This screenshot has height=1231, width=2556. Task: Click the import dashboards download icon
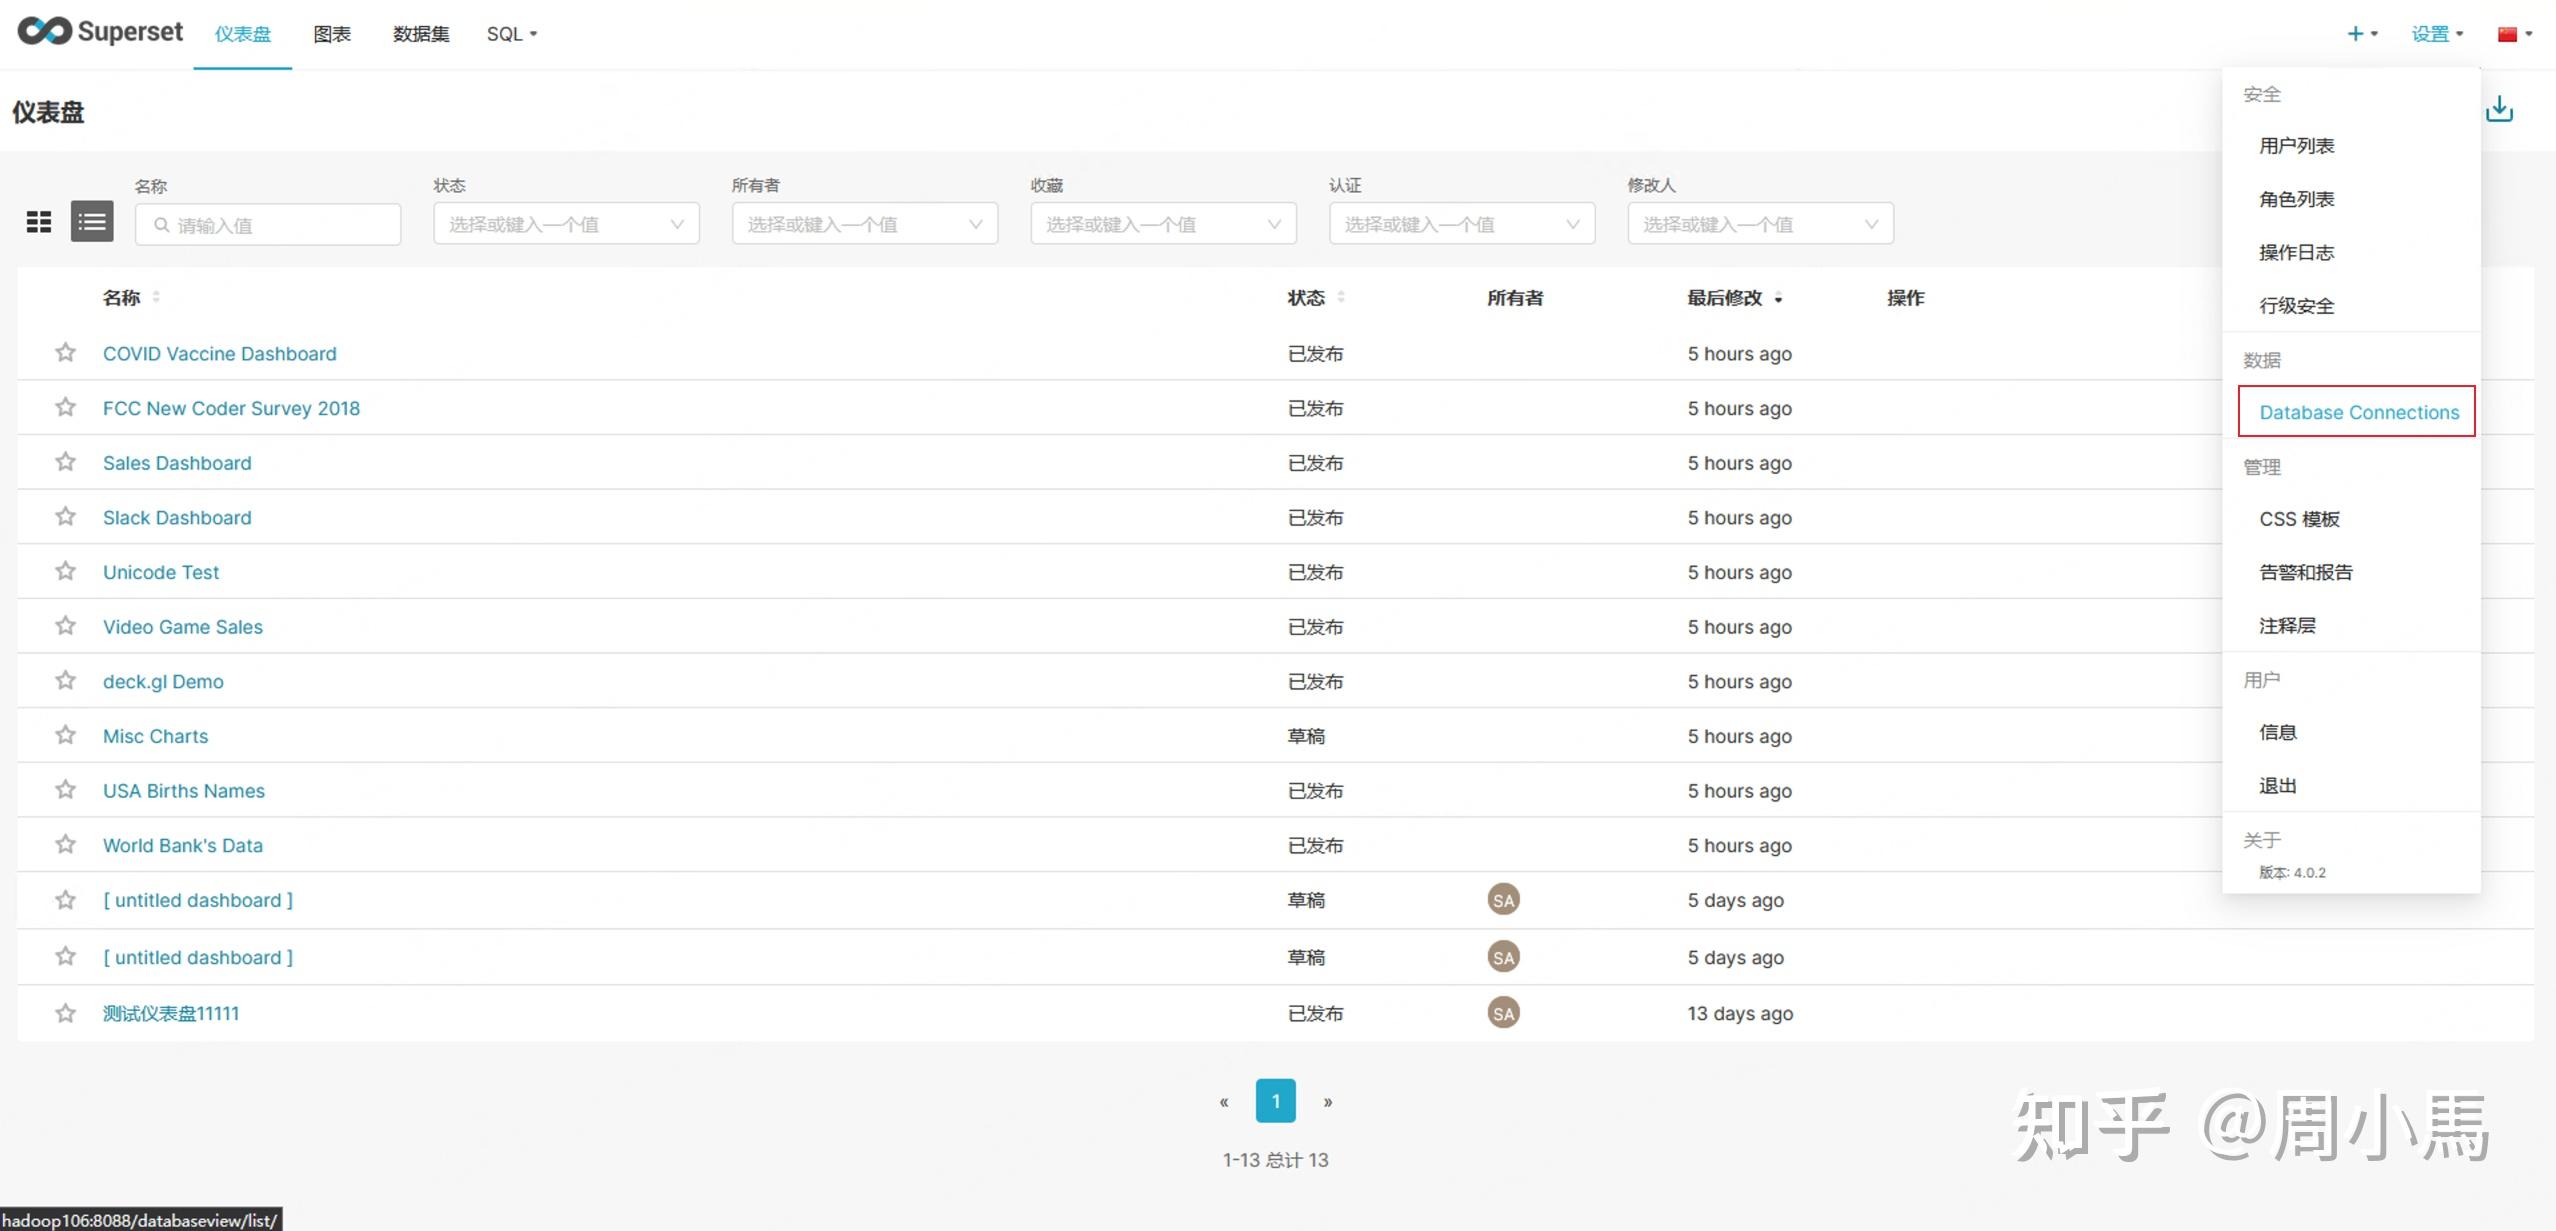pos(2499,109)
